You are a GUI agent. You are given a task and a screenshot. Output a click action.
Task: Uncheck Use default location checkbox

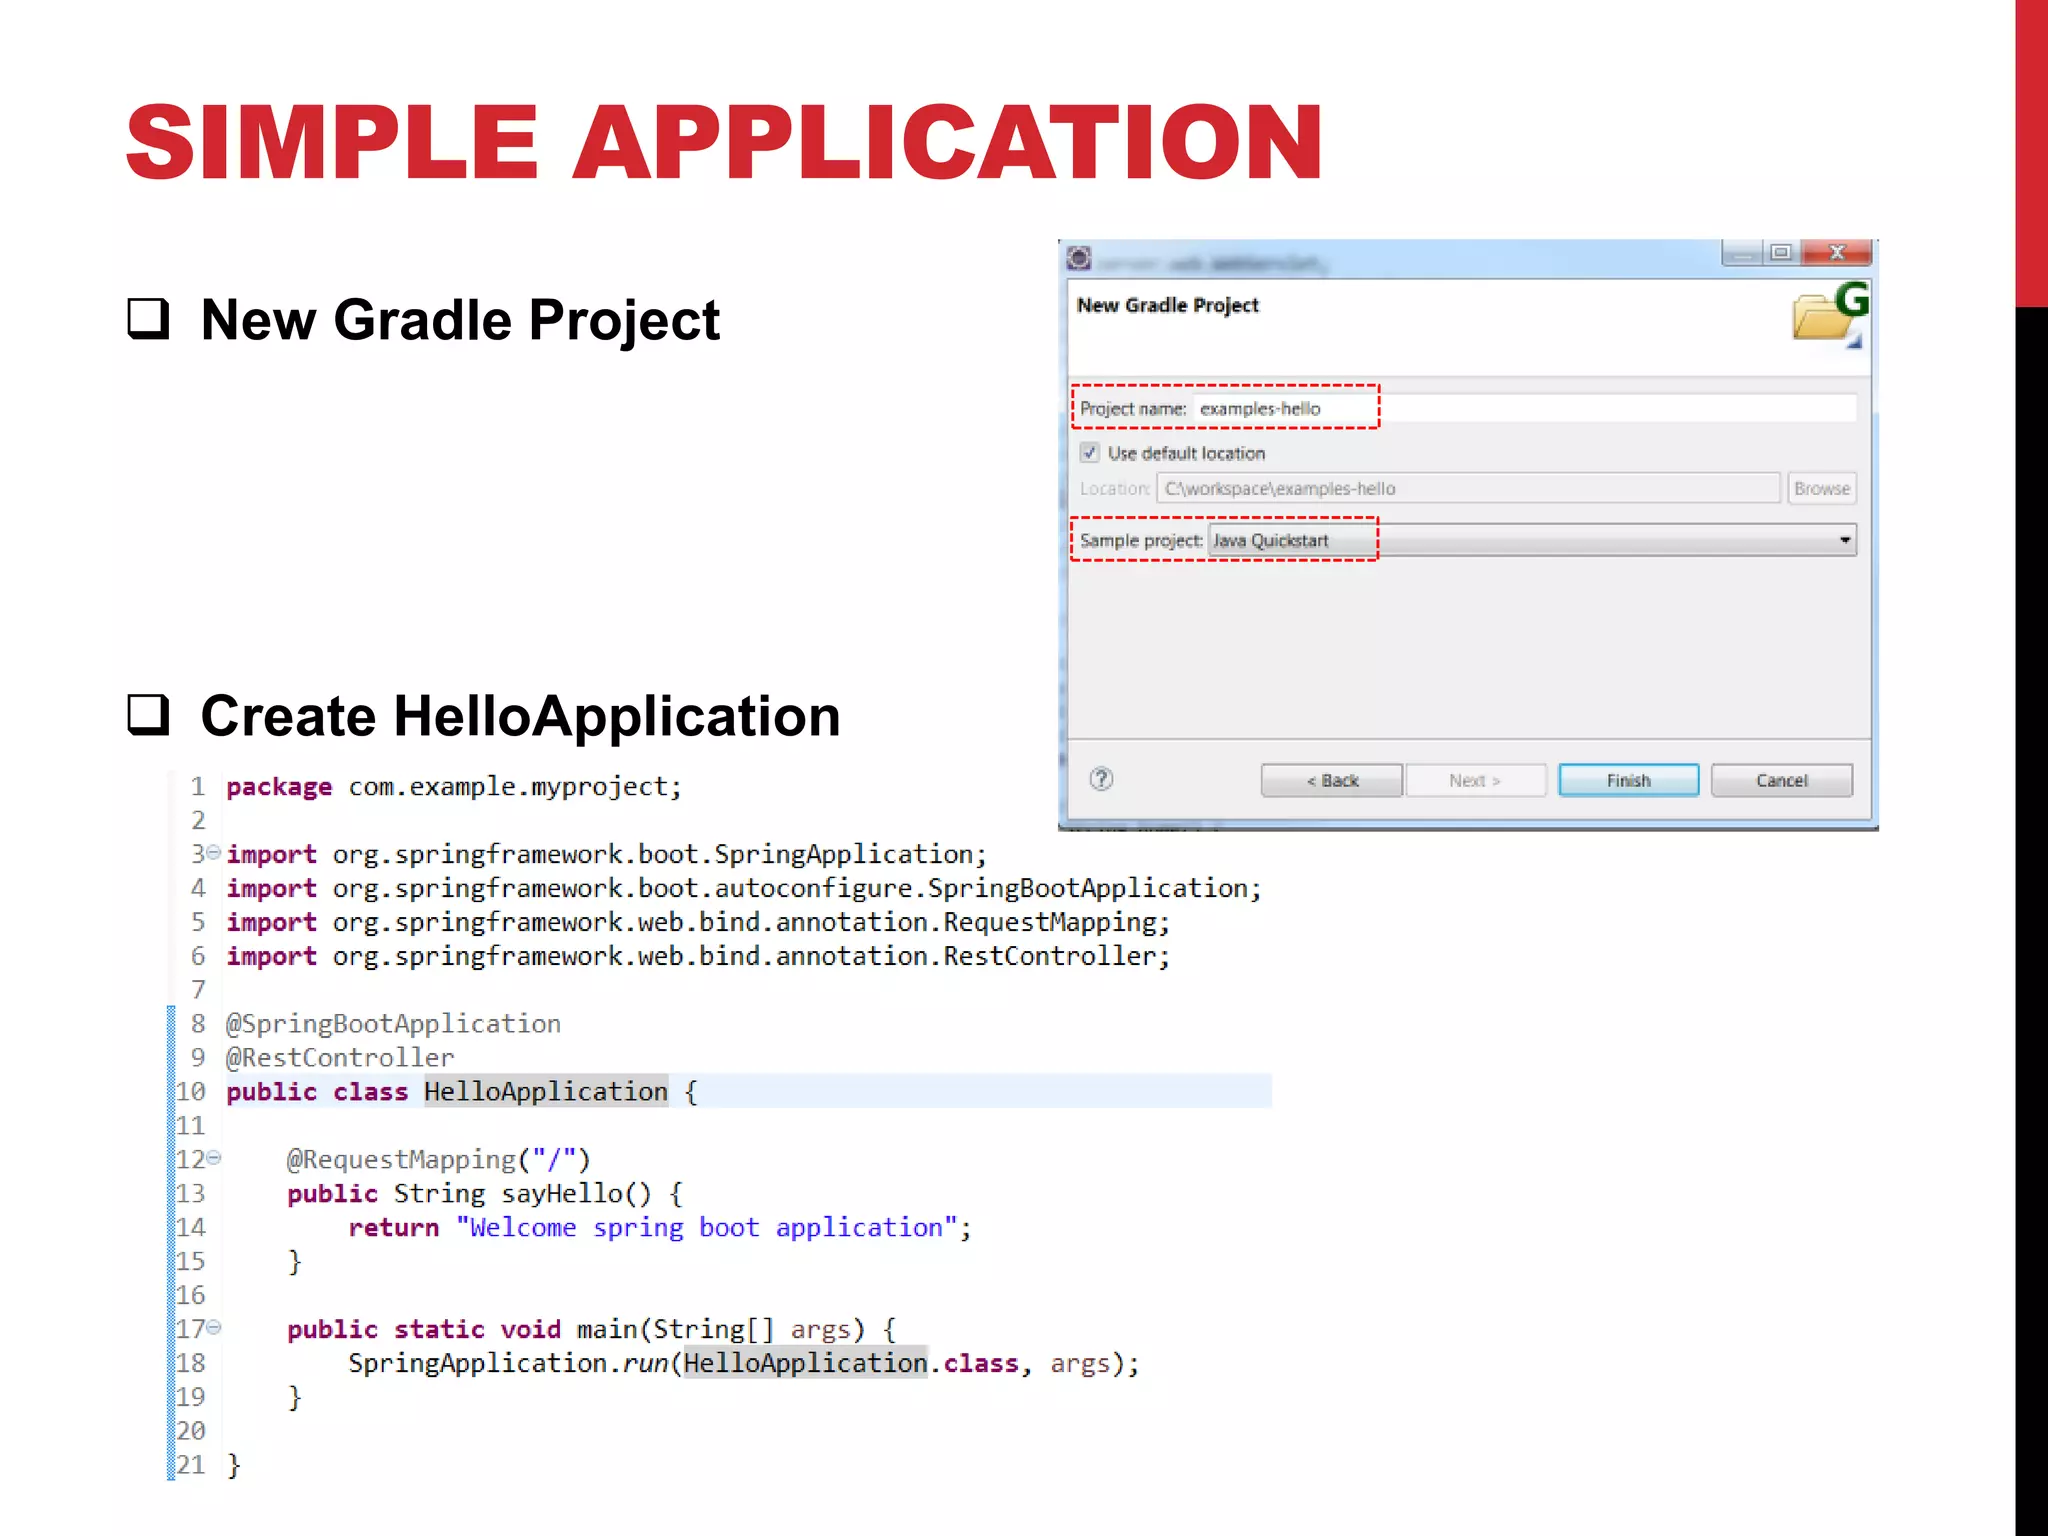pyautogui.click(x=1090, y=453)
